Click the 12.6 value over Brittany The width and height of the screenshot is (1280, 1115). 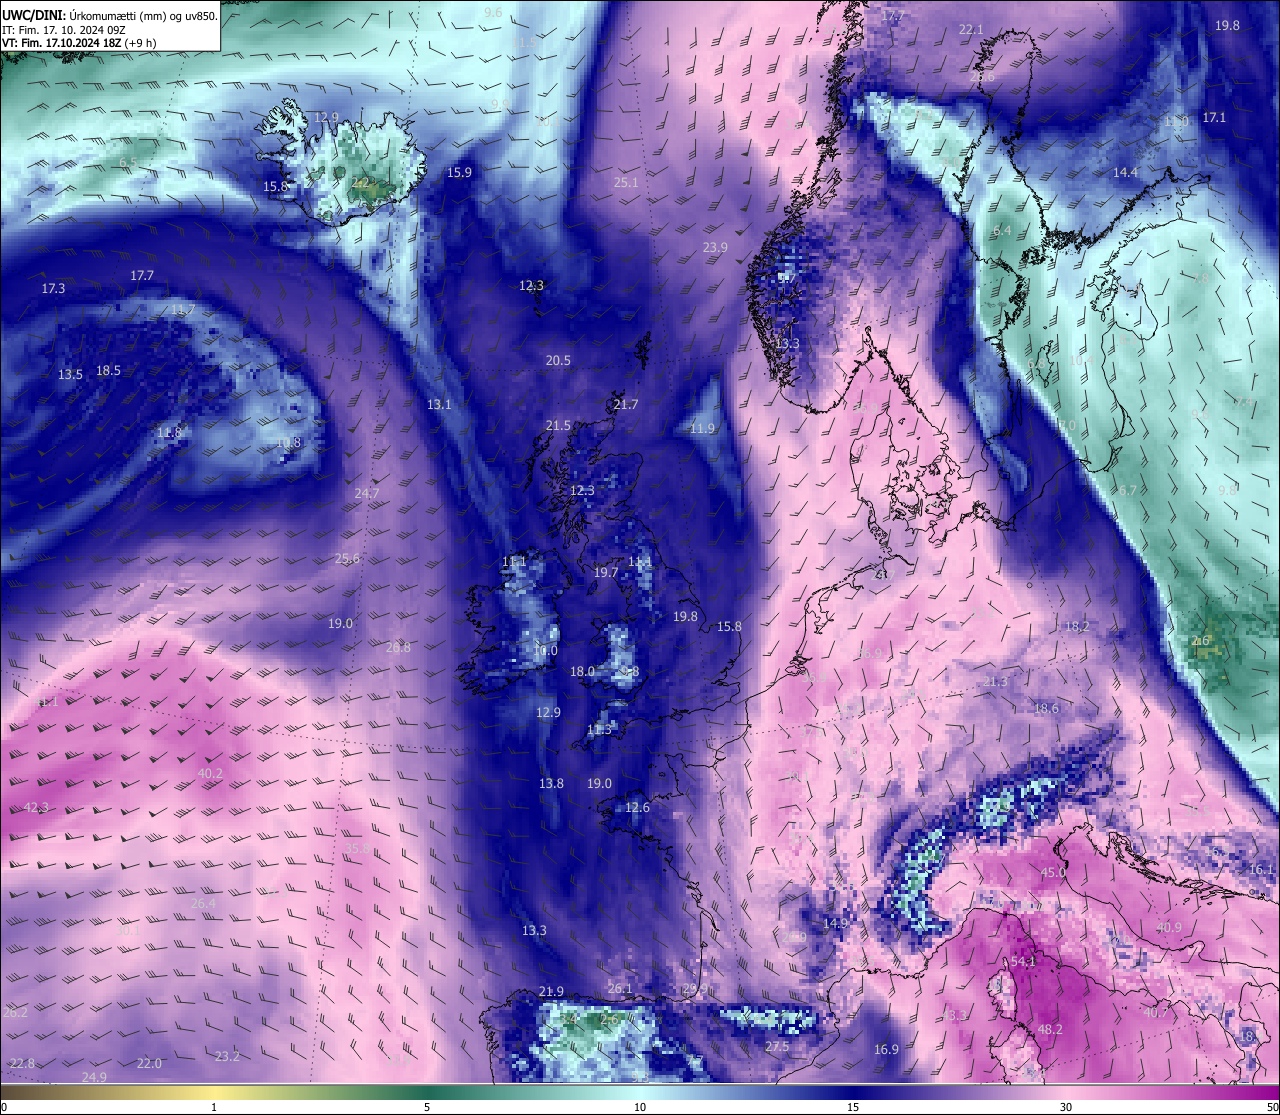(637, 807)
